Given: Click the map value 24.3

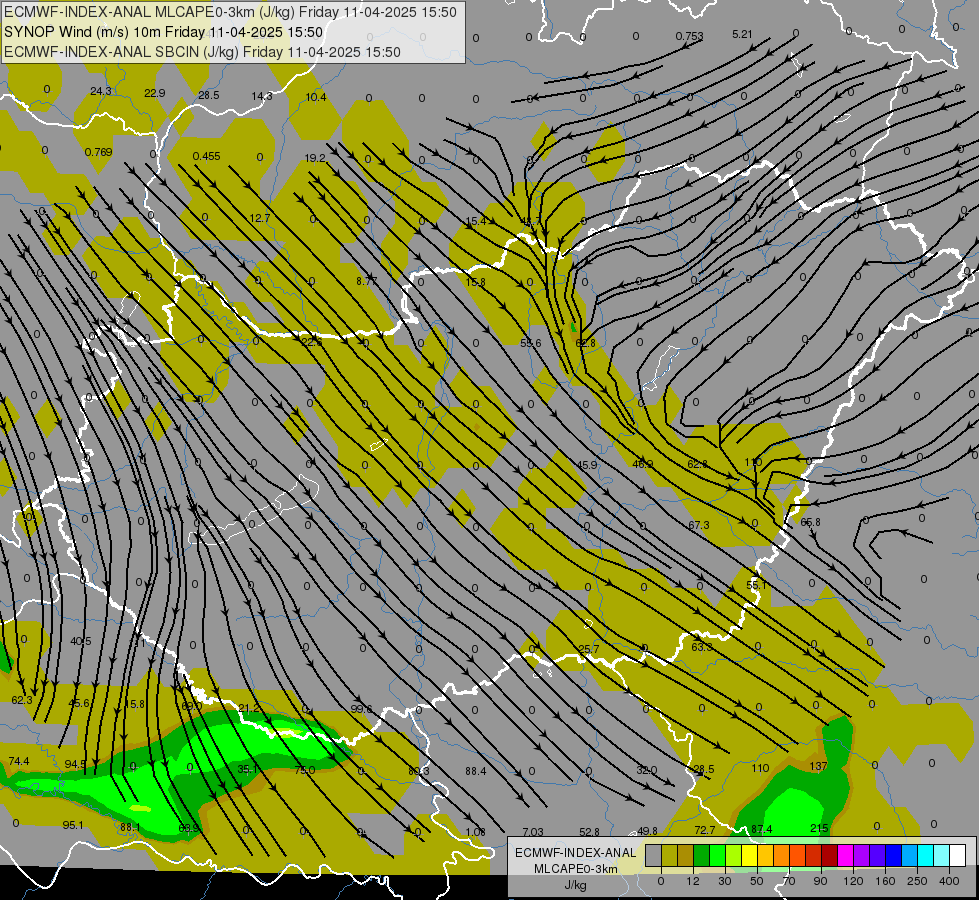Looking at the screenshot, I should (101, 91).
